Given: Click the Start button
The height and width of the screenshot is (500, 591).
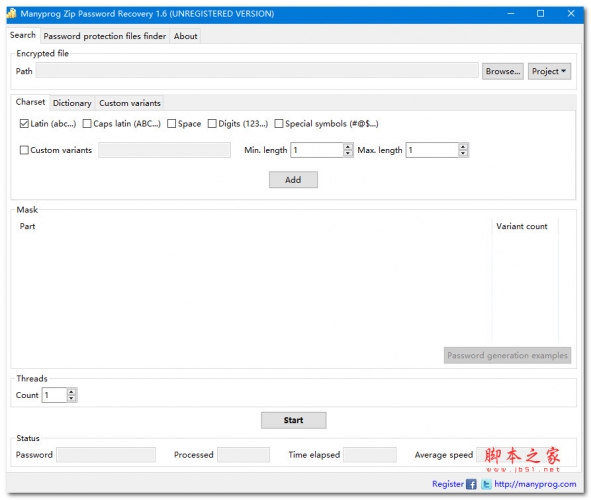Looking at the screenshot, I should coord(294,420).
